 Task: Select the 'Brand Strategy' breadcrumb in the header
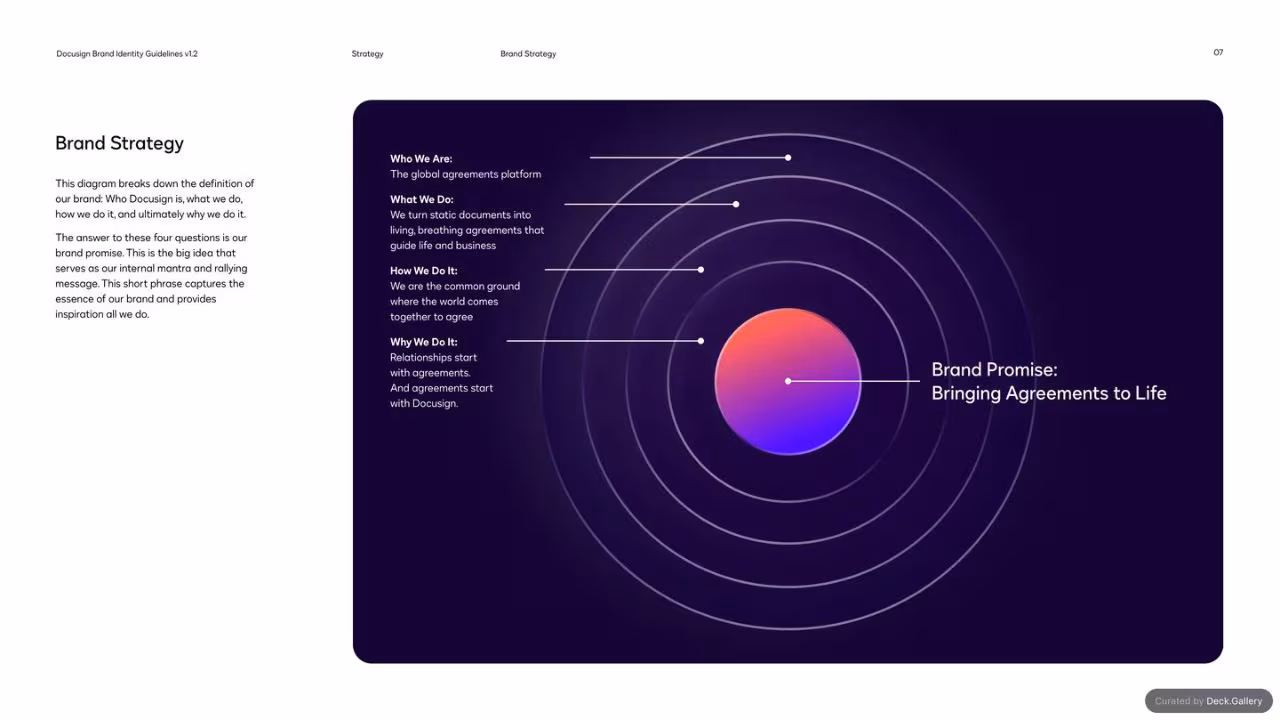coord(528,54)
